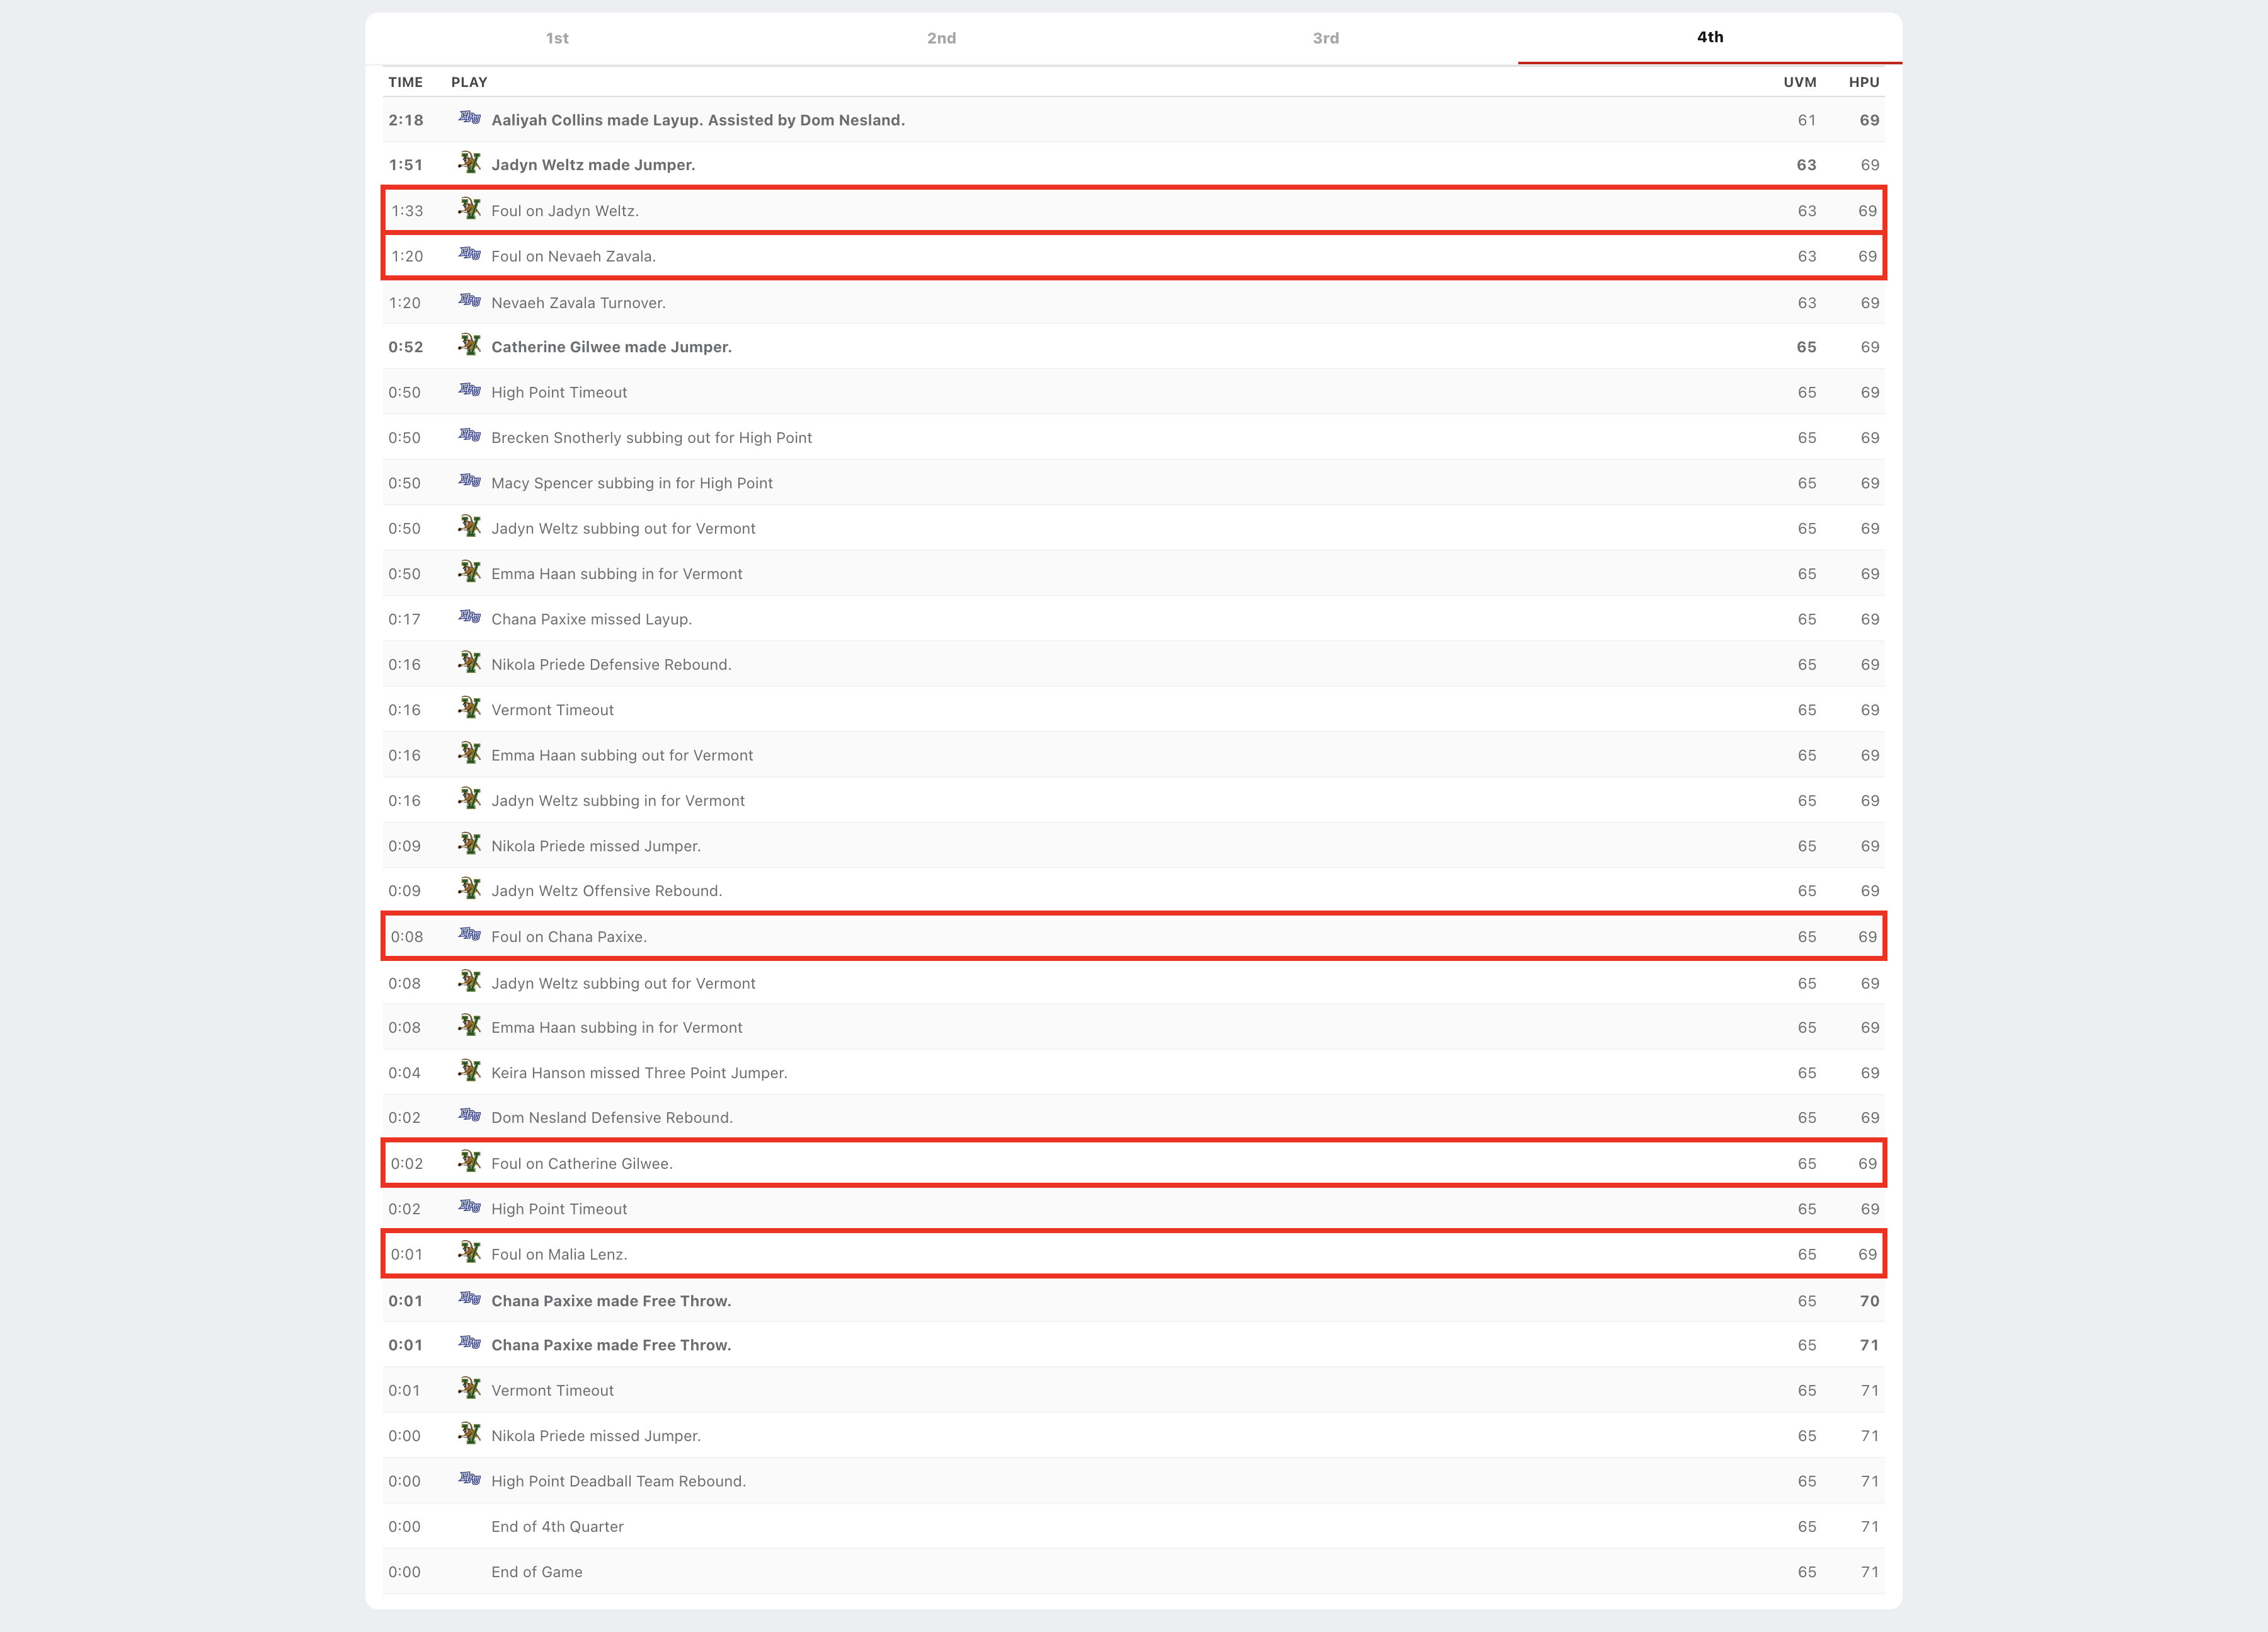Click the Foul on Catherine Gilwee play text
Image resolution: width=2268 pixels, height=1632 pixels.
point(581,1164)
